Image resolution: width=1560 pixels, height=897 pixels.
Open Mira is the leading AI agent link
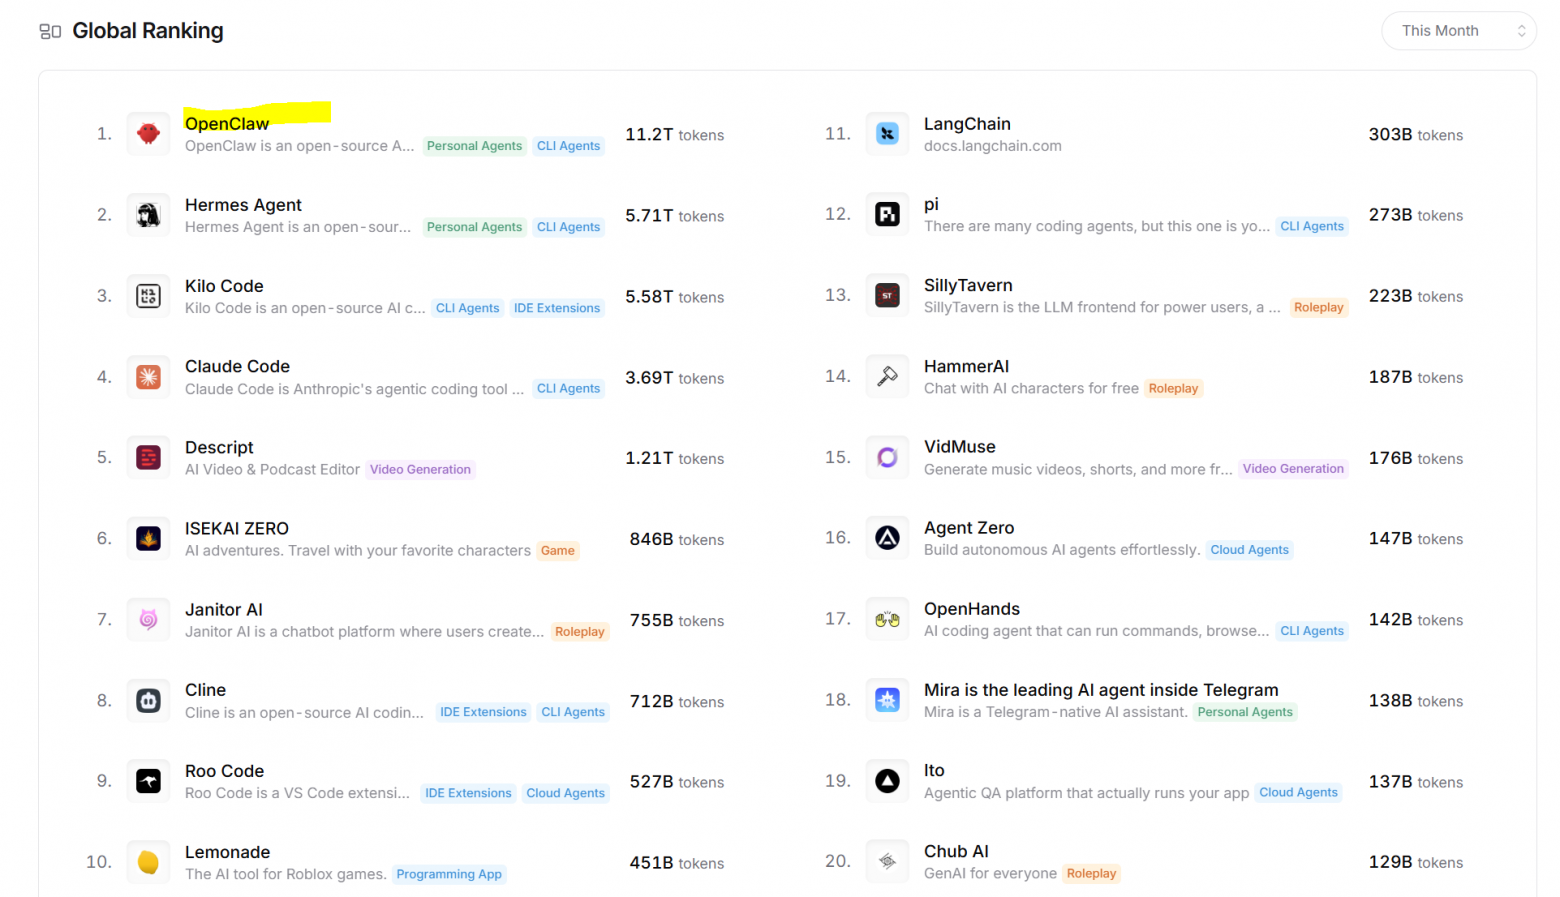[x=1101, y=689]
